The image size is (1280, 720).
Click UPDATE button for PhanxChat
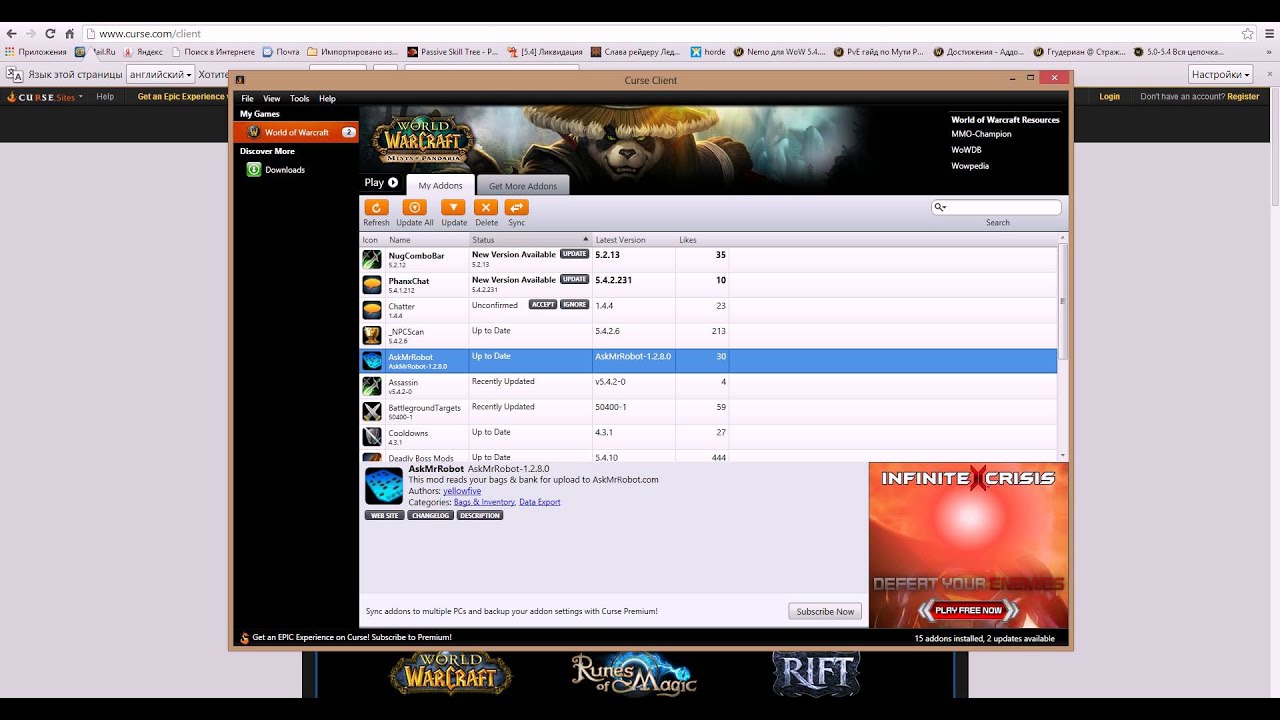(574, 279)
